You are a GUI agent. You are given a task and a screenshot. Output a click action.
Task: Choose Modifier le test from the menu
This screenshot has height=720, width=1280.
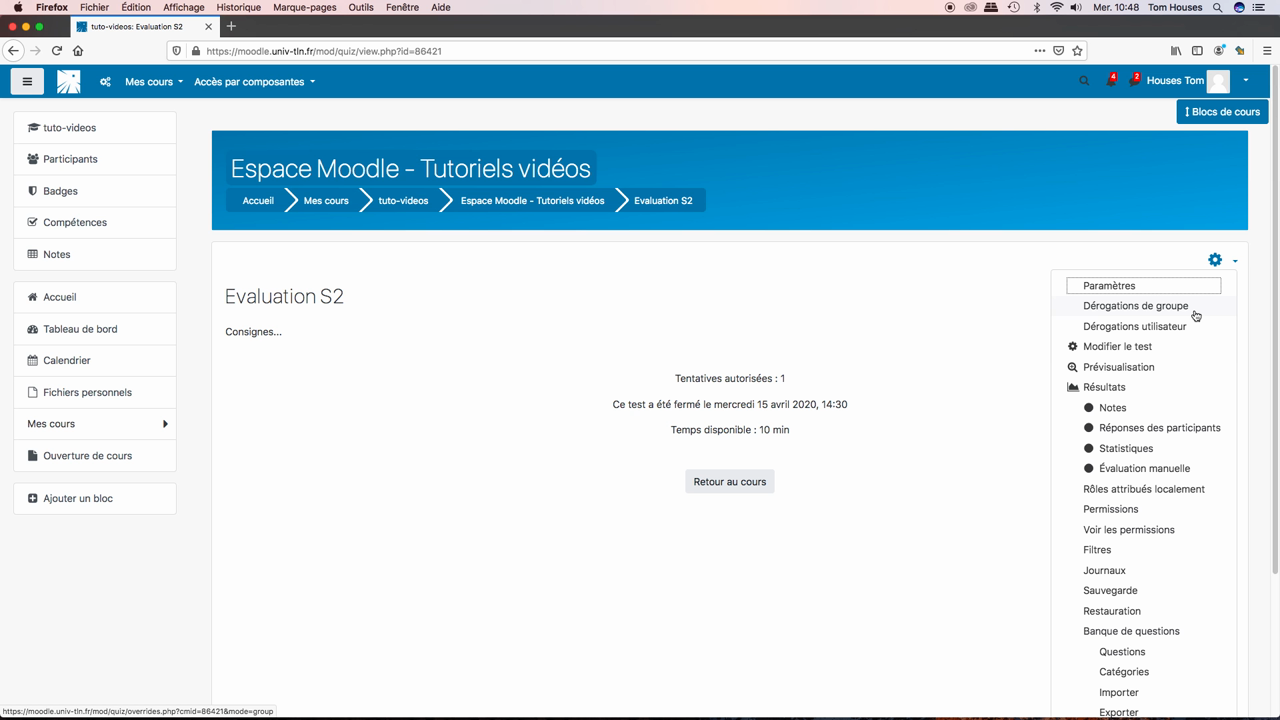[1117, 347]
